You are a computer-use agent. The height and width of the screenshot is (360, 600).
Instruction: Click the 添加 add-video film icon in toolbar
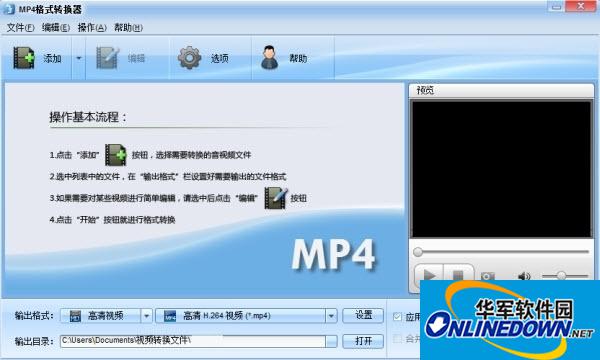pos(24,58)
